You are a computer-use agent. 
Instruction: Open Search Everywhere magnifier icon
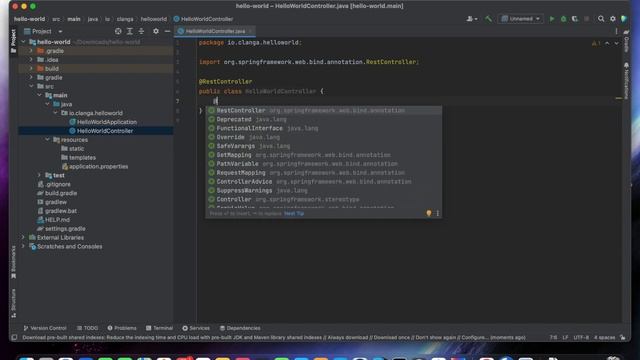pos(601,19)
